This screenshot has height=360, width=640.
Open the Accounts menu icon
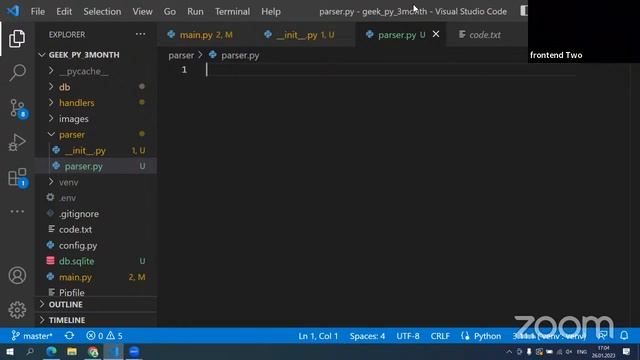point(17,276)
